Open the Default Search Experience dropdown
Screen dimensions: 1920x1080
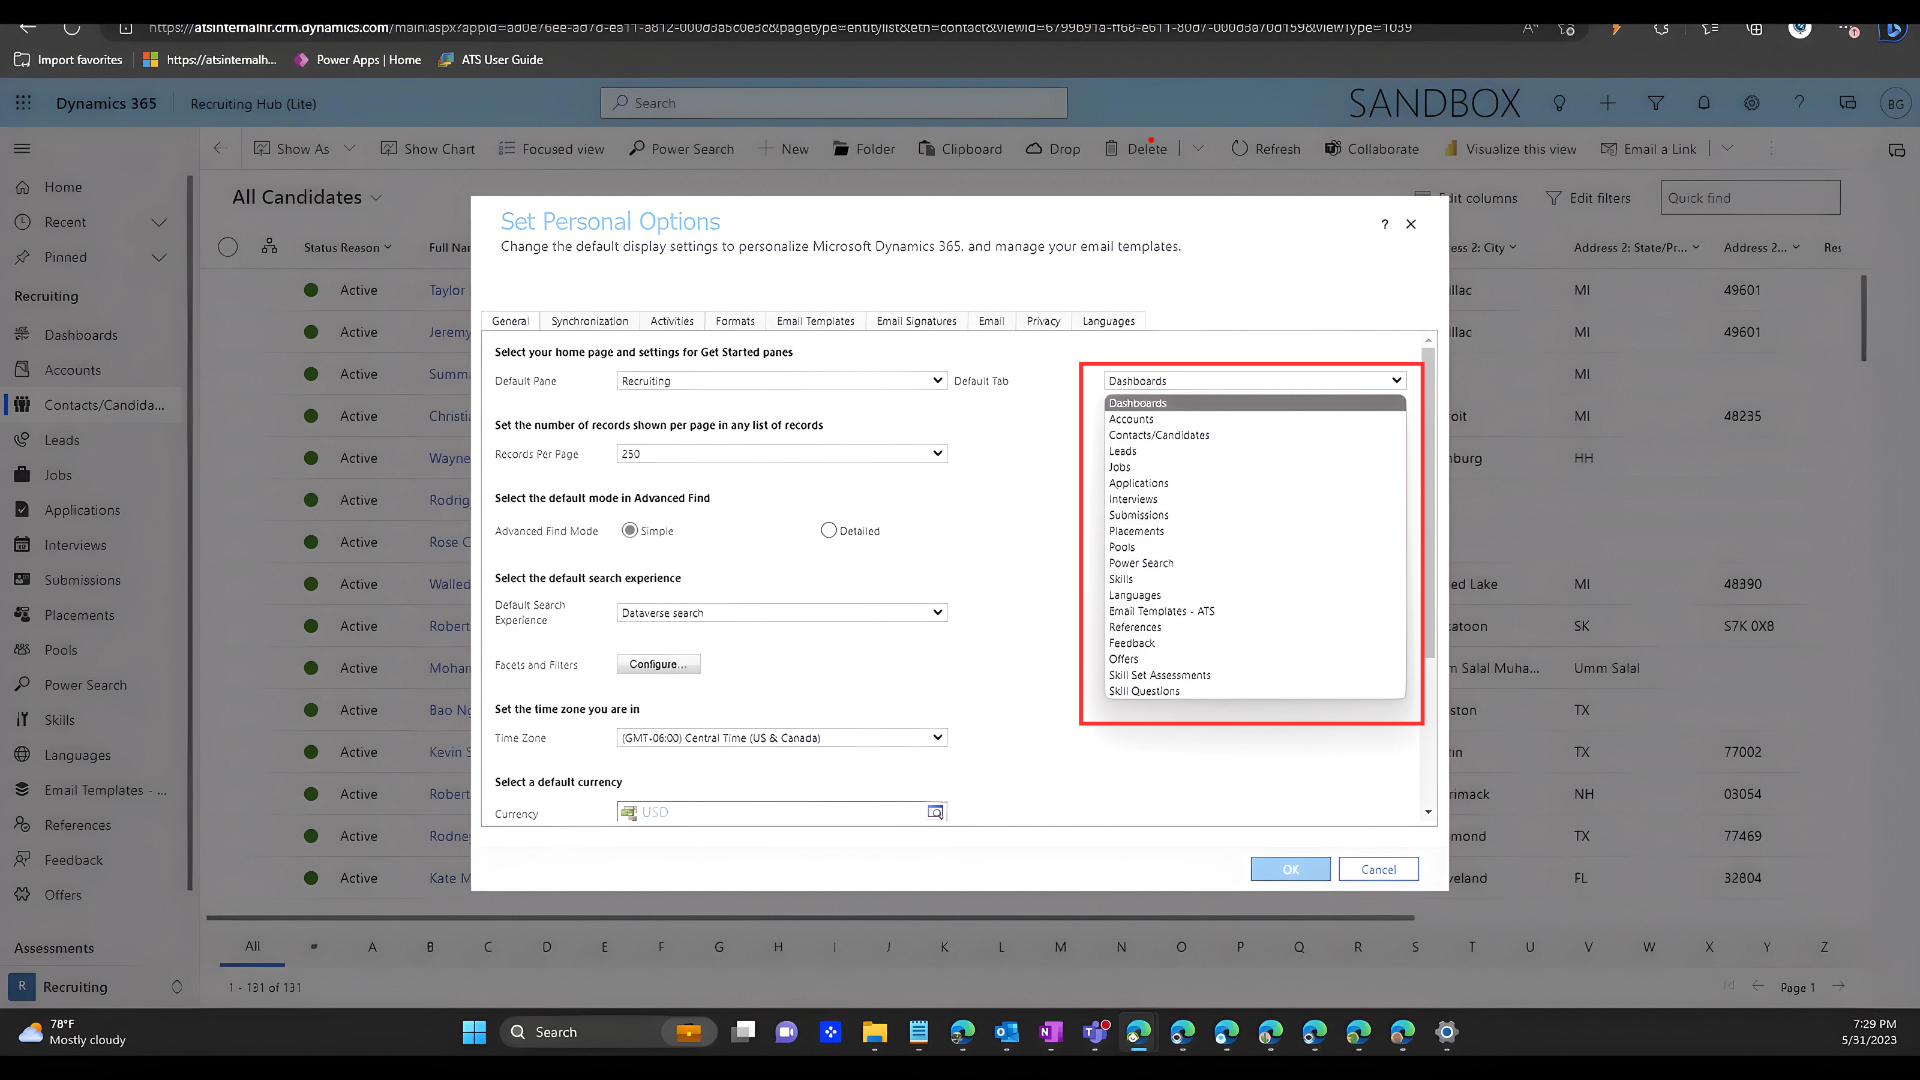click(x=782, y=612)
